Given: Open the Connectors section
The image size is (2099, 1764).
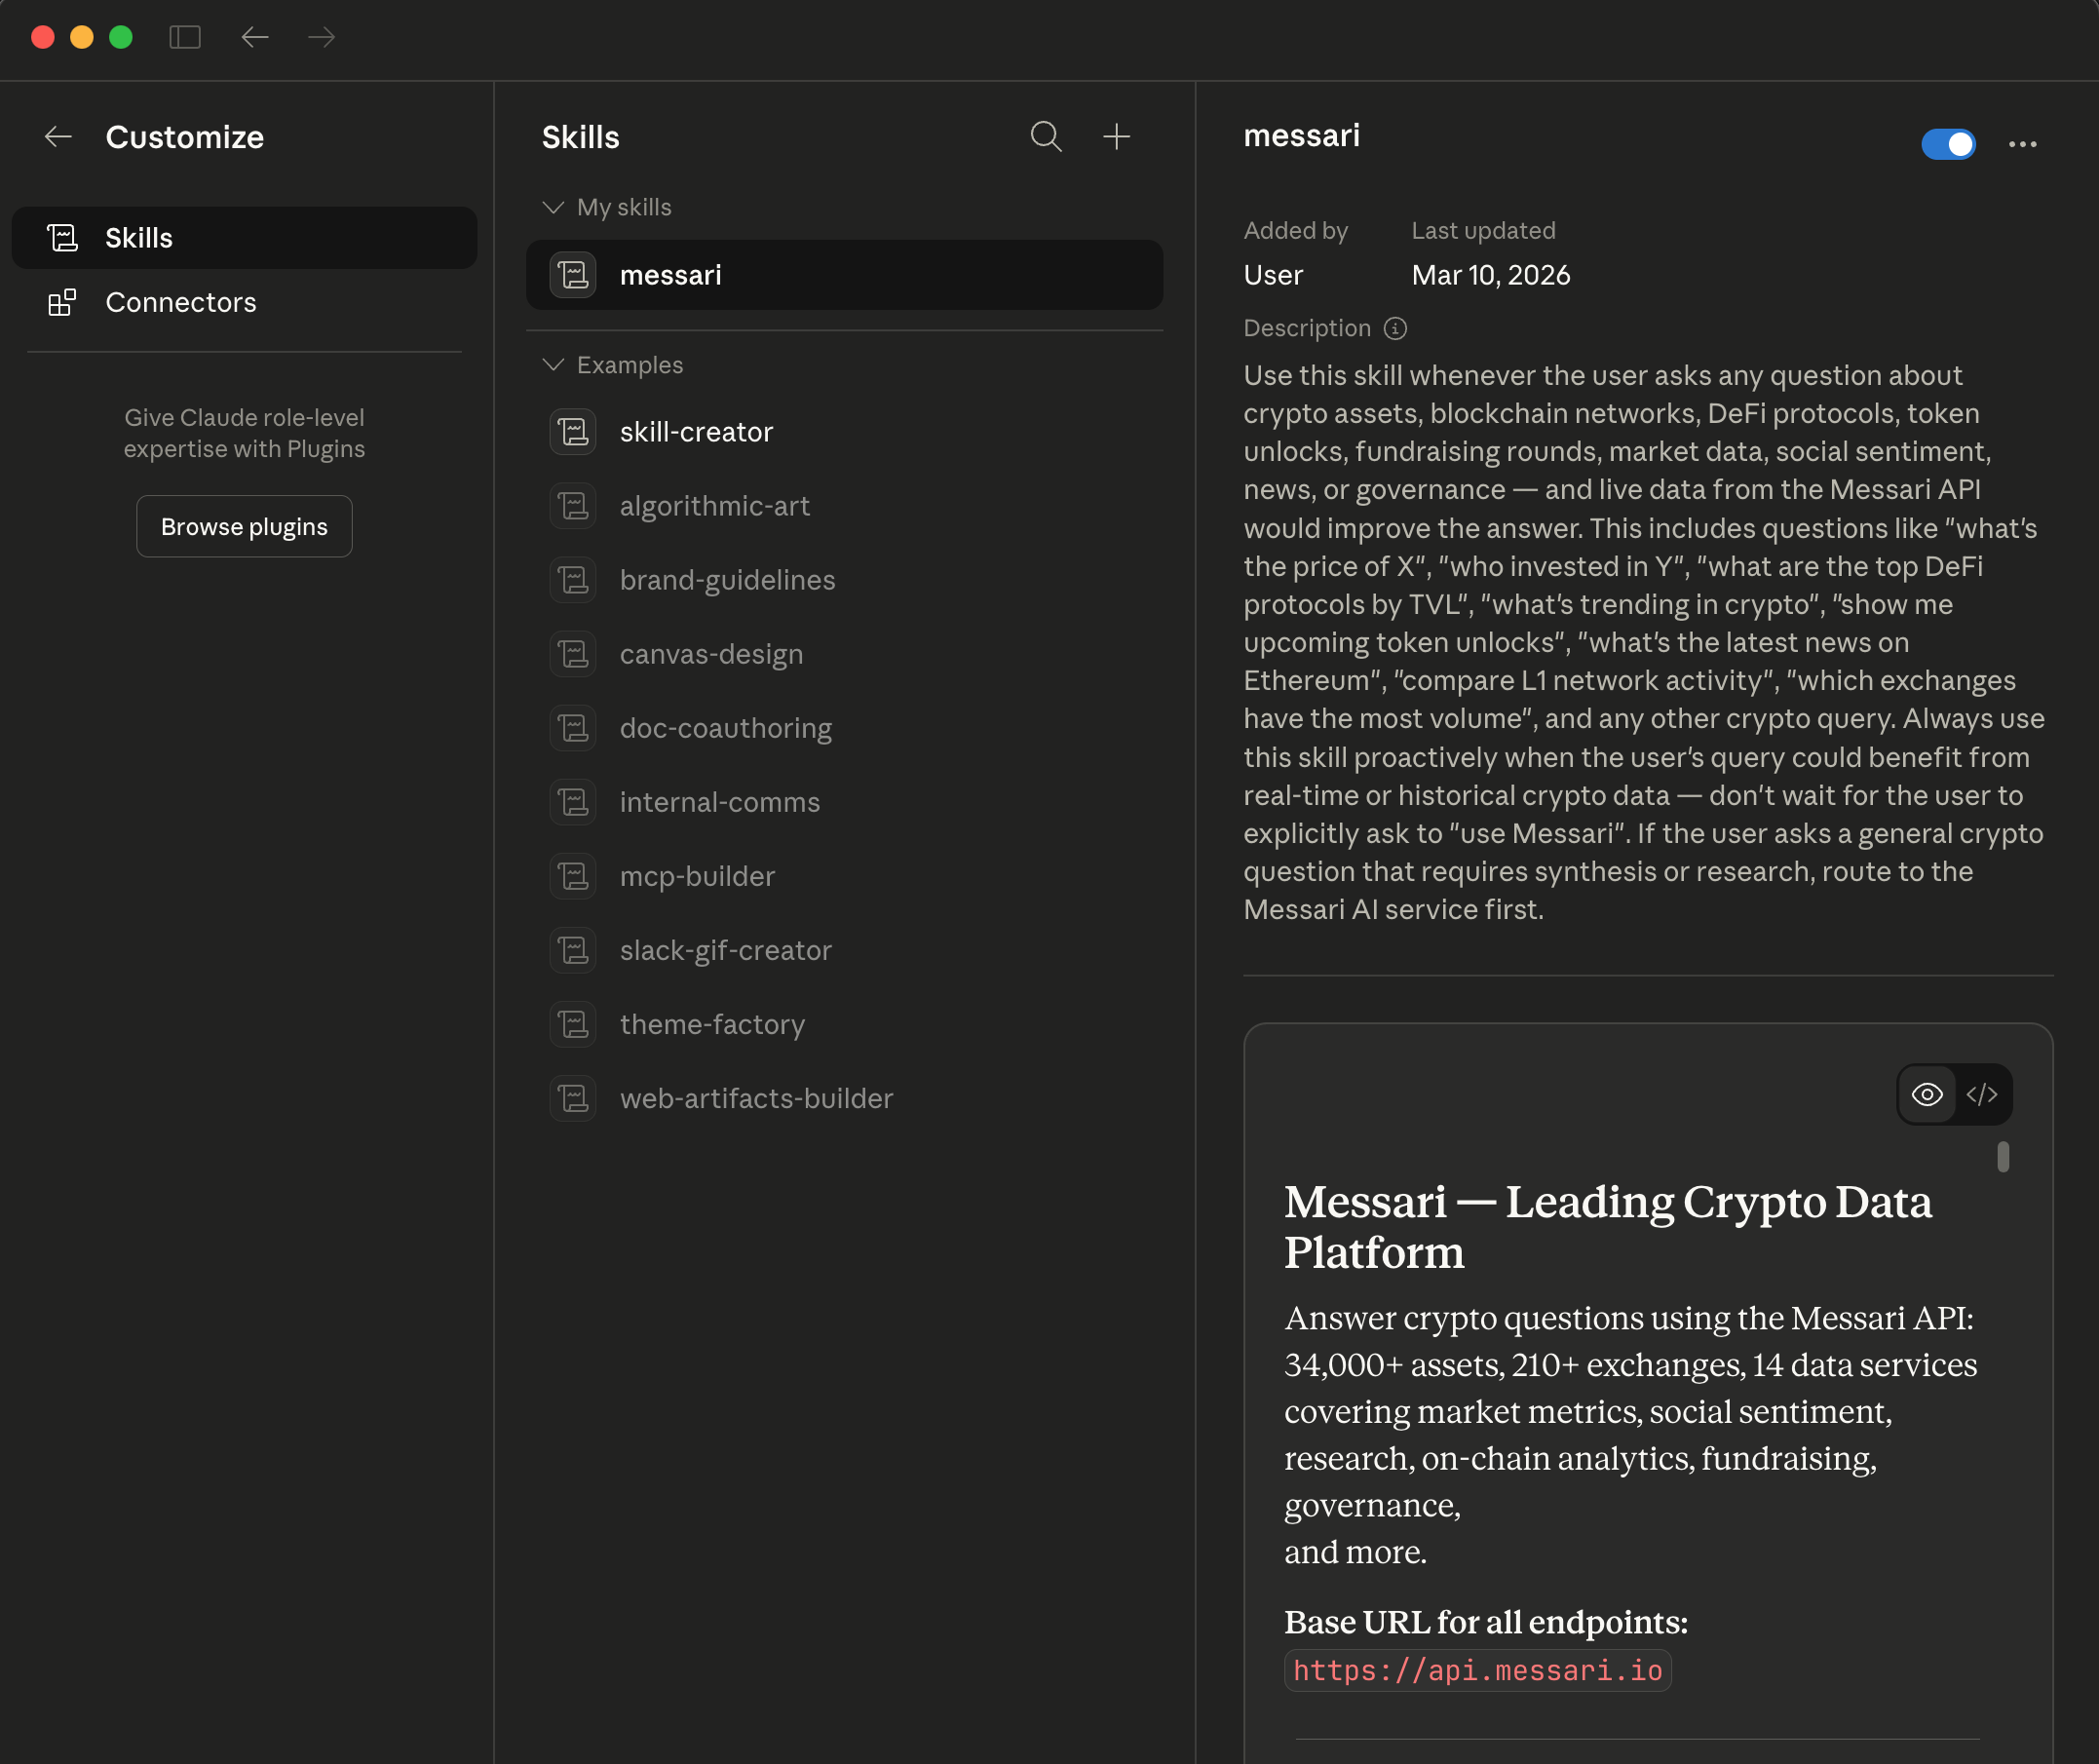Looking at the screenshot, I should pyautogui.click(x=180, y=302).
